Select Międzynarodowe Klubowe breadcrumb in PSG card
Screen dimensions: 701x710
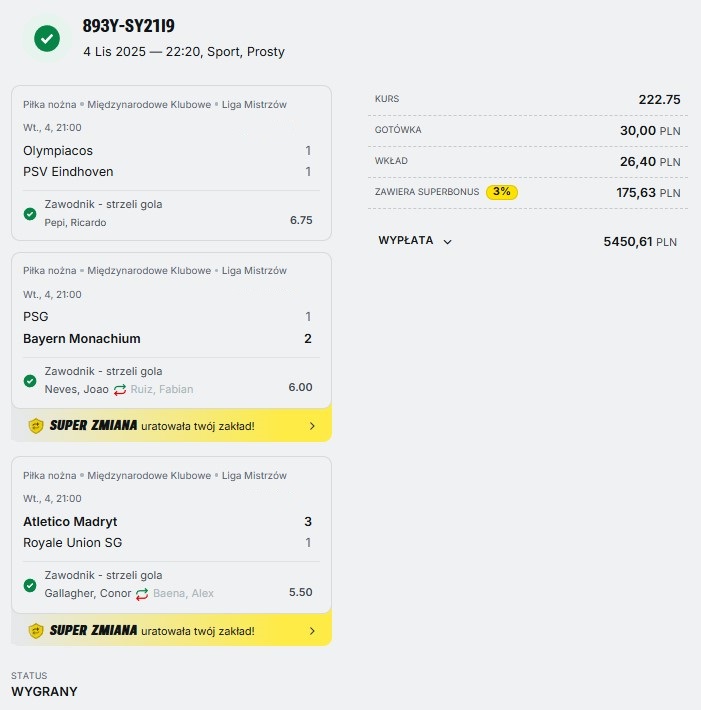tap(149, 270)
